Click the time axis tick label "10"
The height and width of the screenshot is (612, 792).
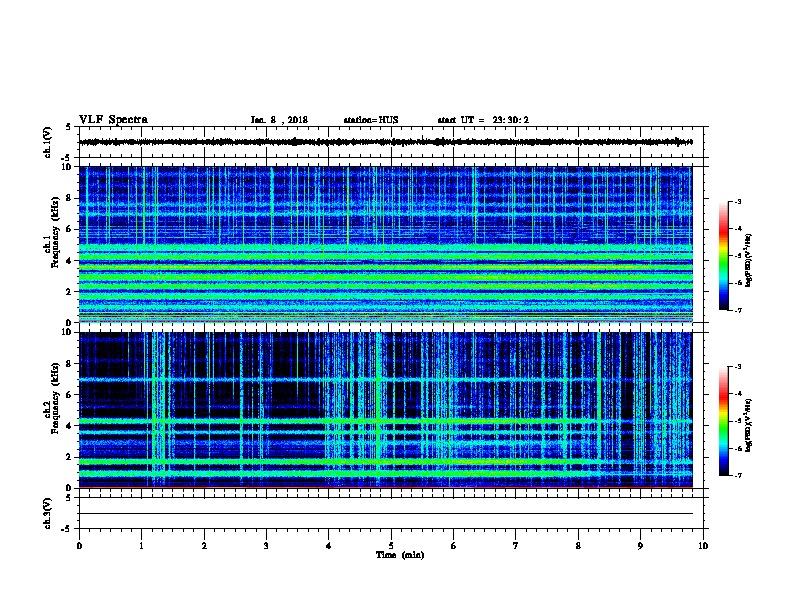click(x=703, y=546)
